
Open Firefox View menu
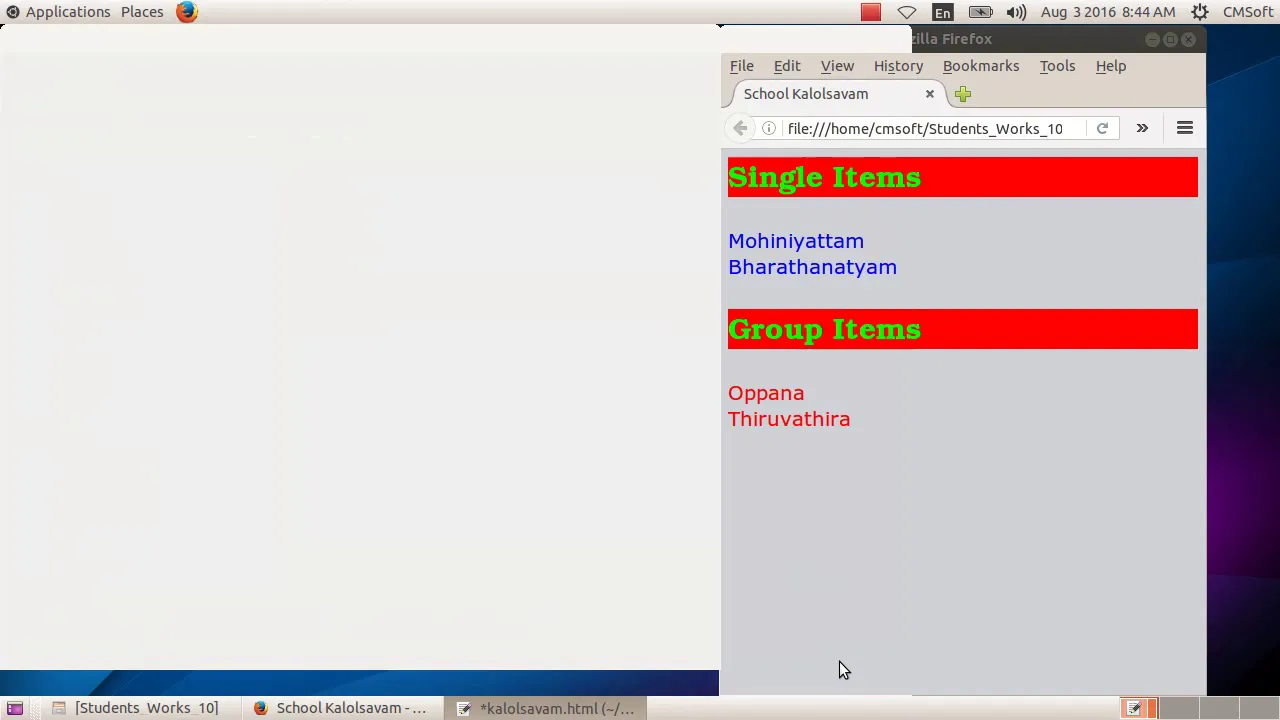click(837, 66)
